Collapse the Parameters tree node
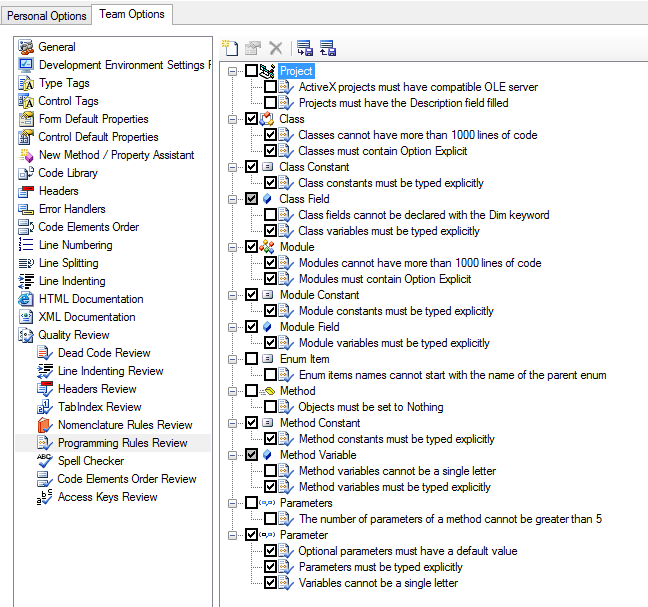This screenshot has width=648, height=607. 233,504
